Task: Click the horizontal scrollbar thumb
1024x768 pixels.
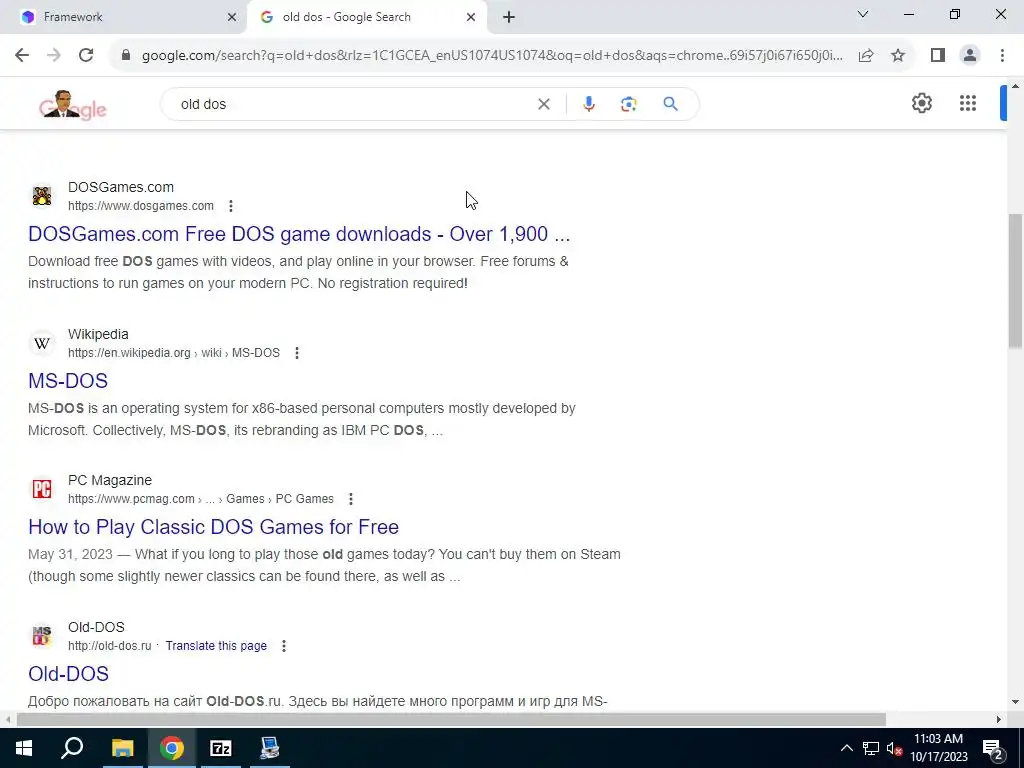Action: pos(451,720)
